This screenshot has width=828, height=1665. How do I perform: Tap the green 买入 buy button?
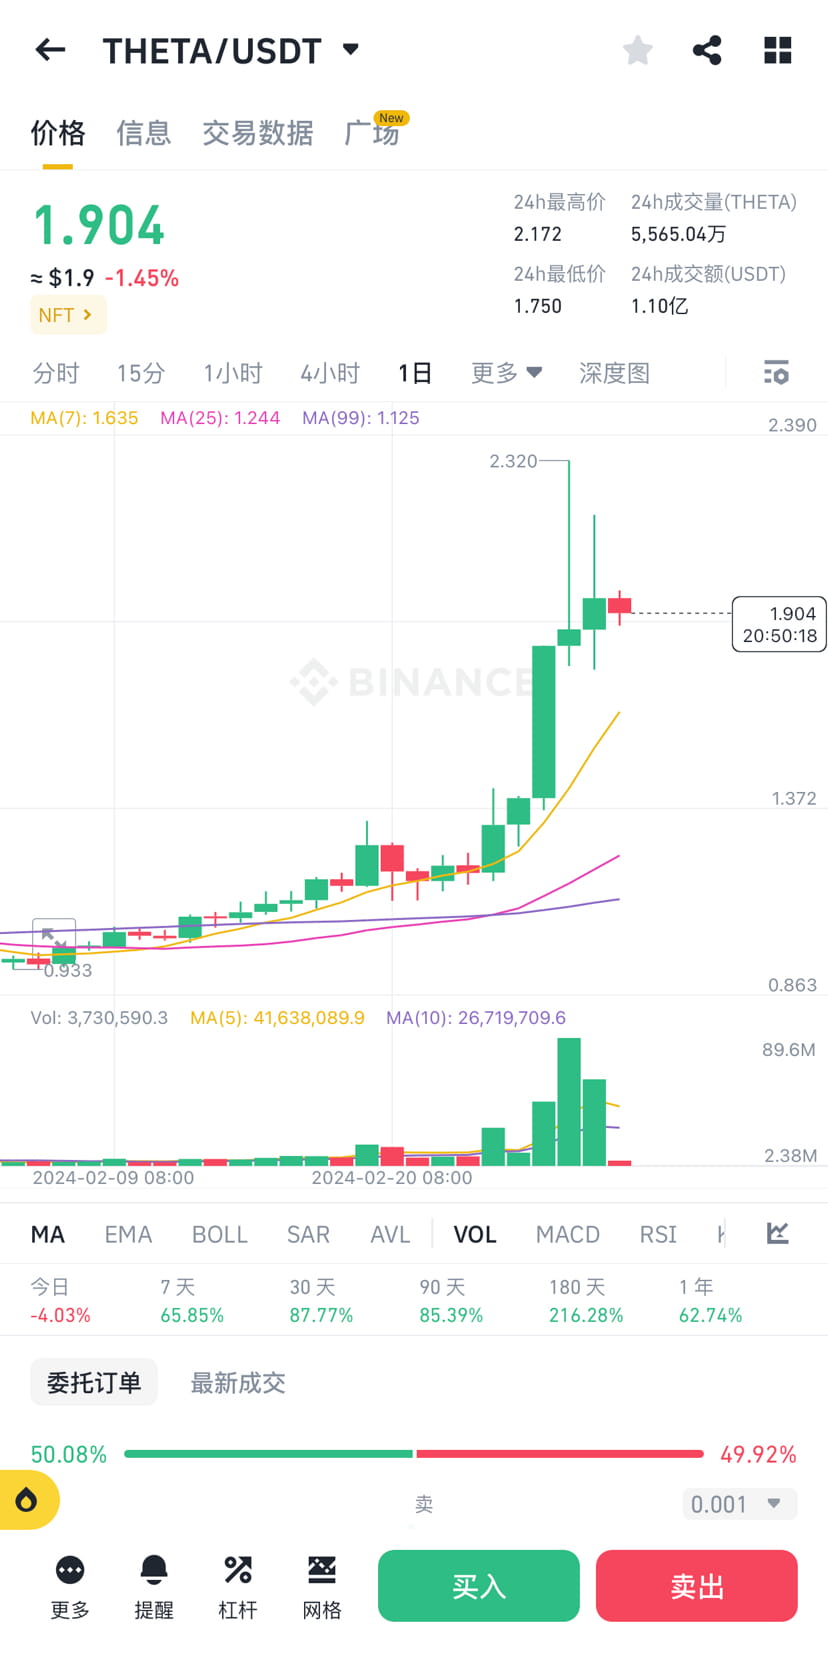(478, 1586)
